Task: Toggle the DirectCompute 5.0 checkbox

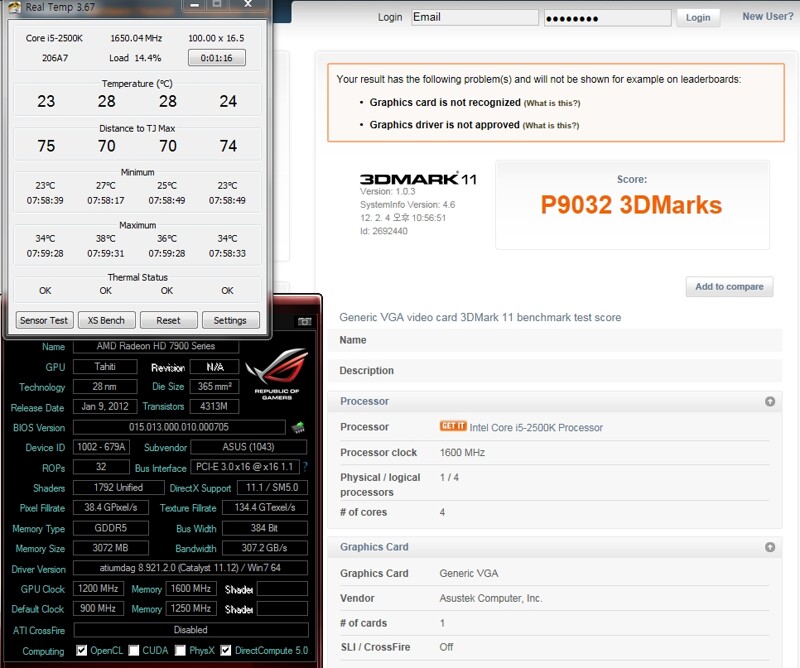Action: 226,650
